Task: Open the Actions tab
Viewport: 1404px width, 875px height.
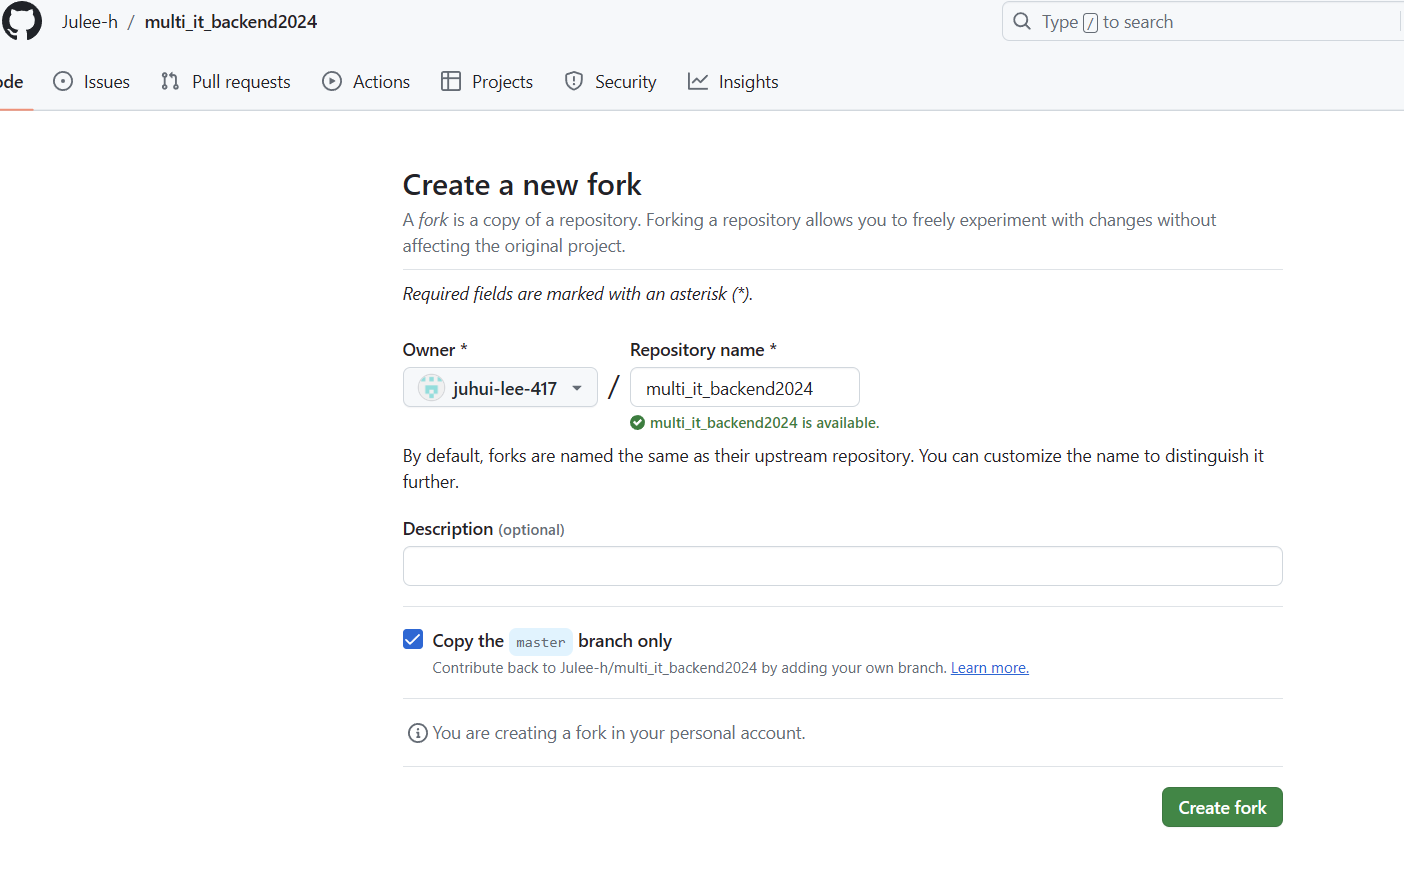Action: 366,82
